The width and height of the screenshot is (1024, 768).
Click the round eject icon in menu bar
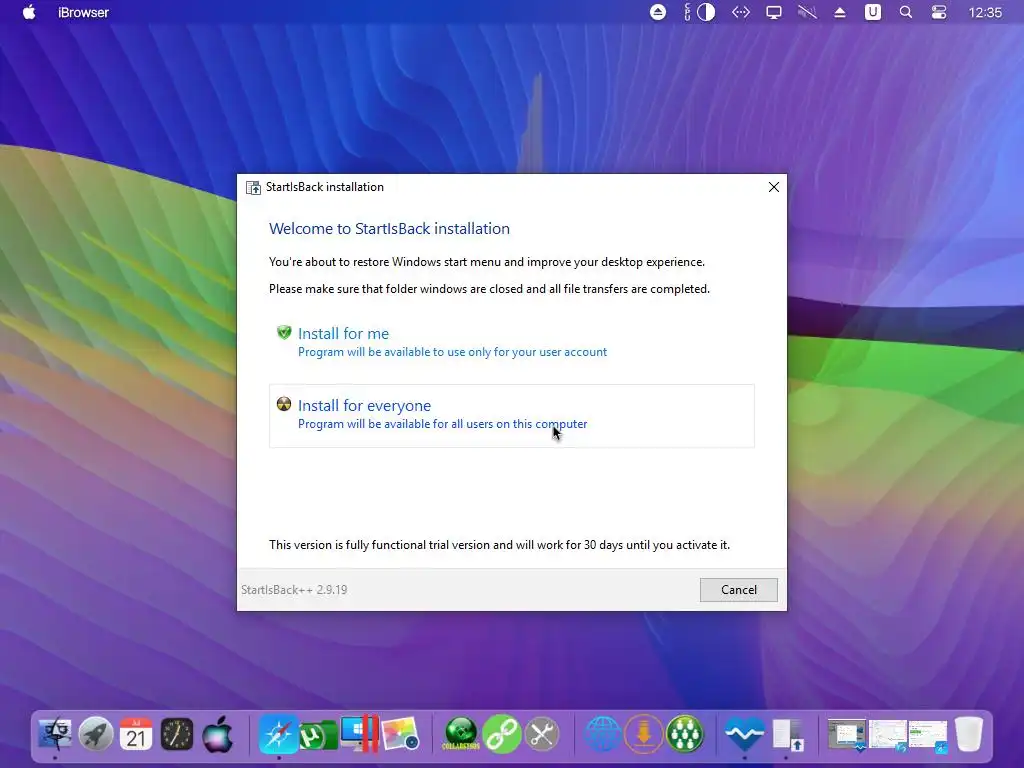[x=658, y=12]
